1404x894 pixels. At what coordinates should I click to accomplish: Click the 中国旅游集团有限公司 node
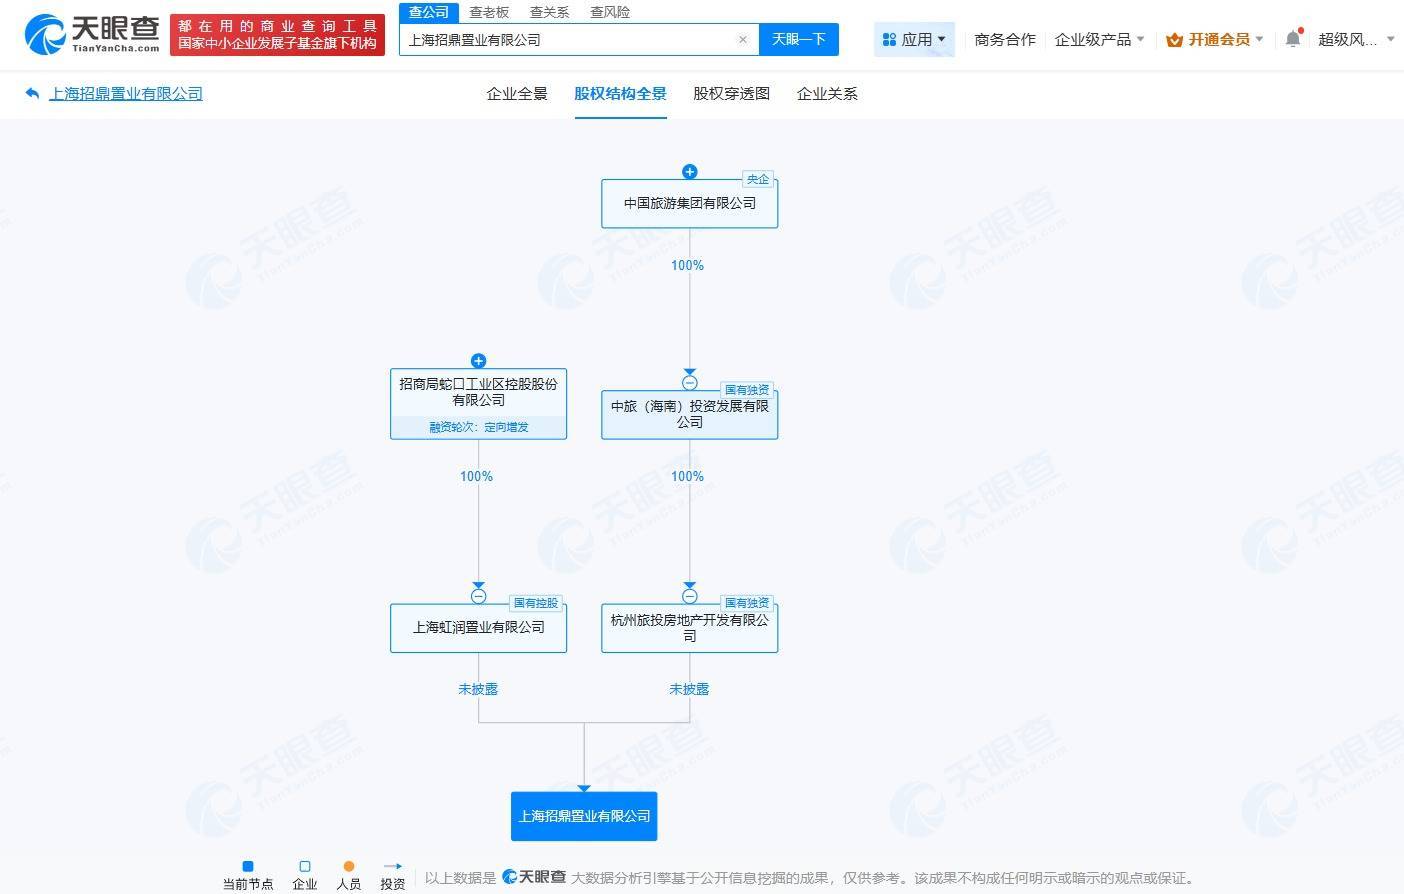click(689, 203)
